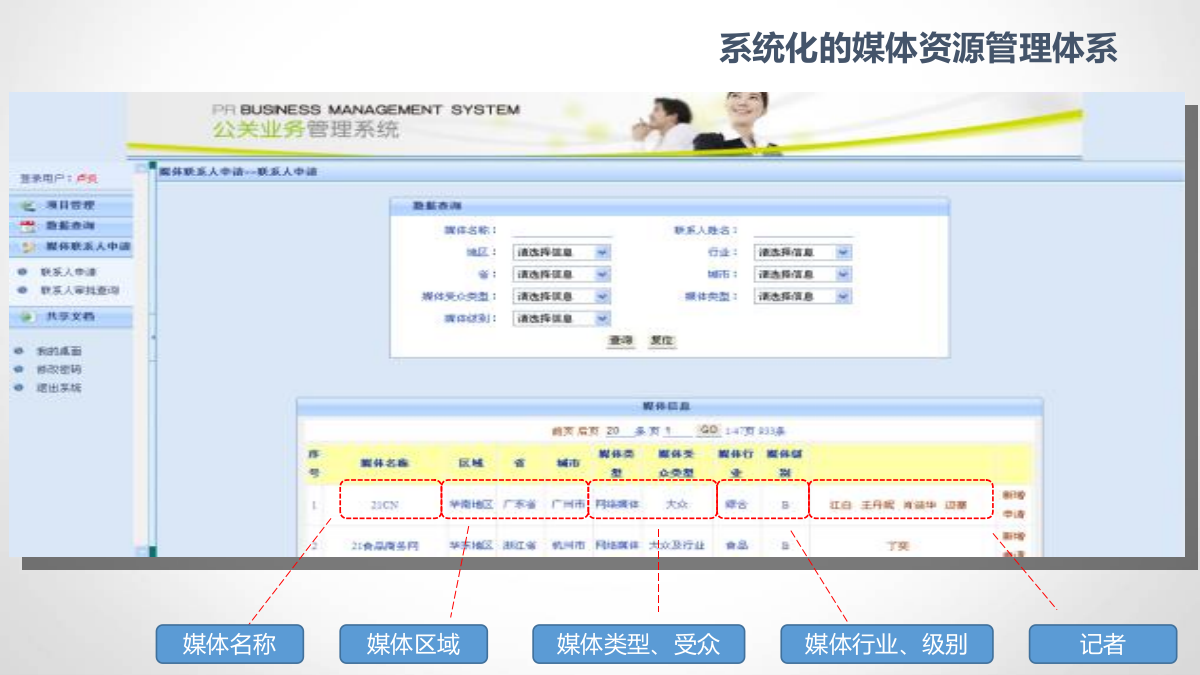Click the 项目管理 folder icon in sidebar
This screenshot has height=675, width=1200.
(30, 205)
